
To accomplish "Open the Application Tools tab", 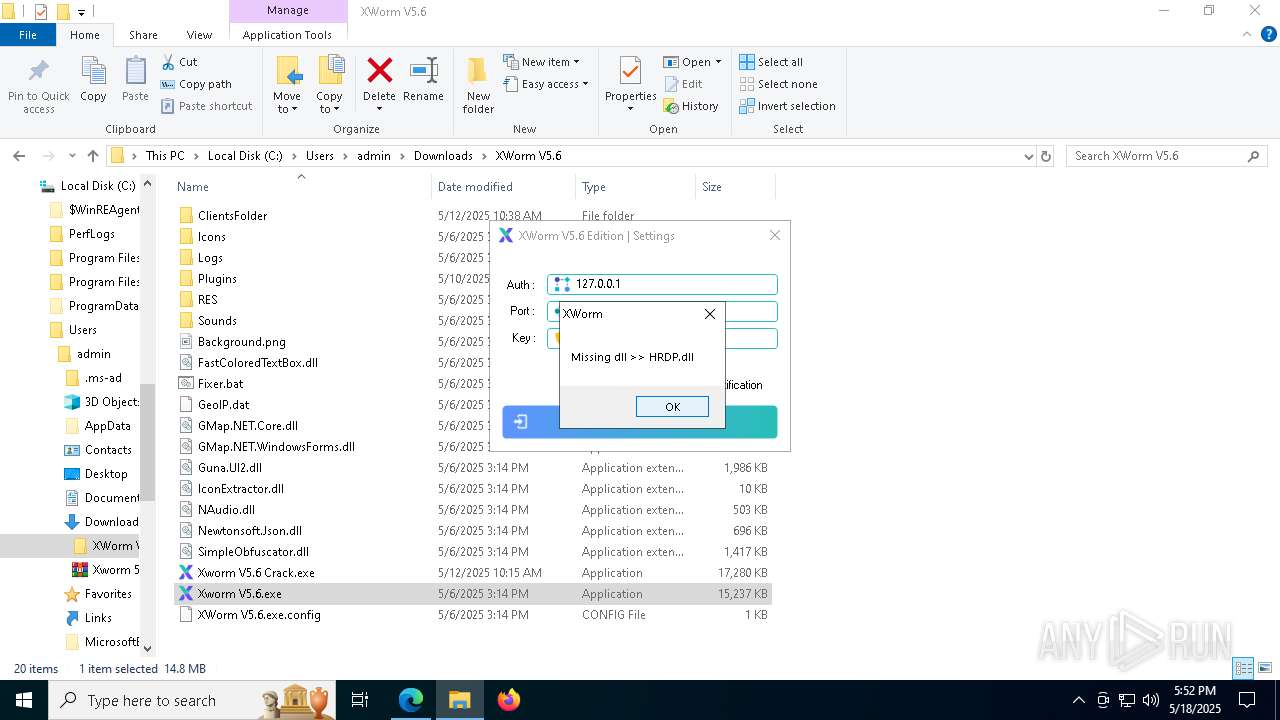I will click(287, 34).
